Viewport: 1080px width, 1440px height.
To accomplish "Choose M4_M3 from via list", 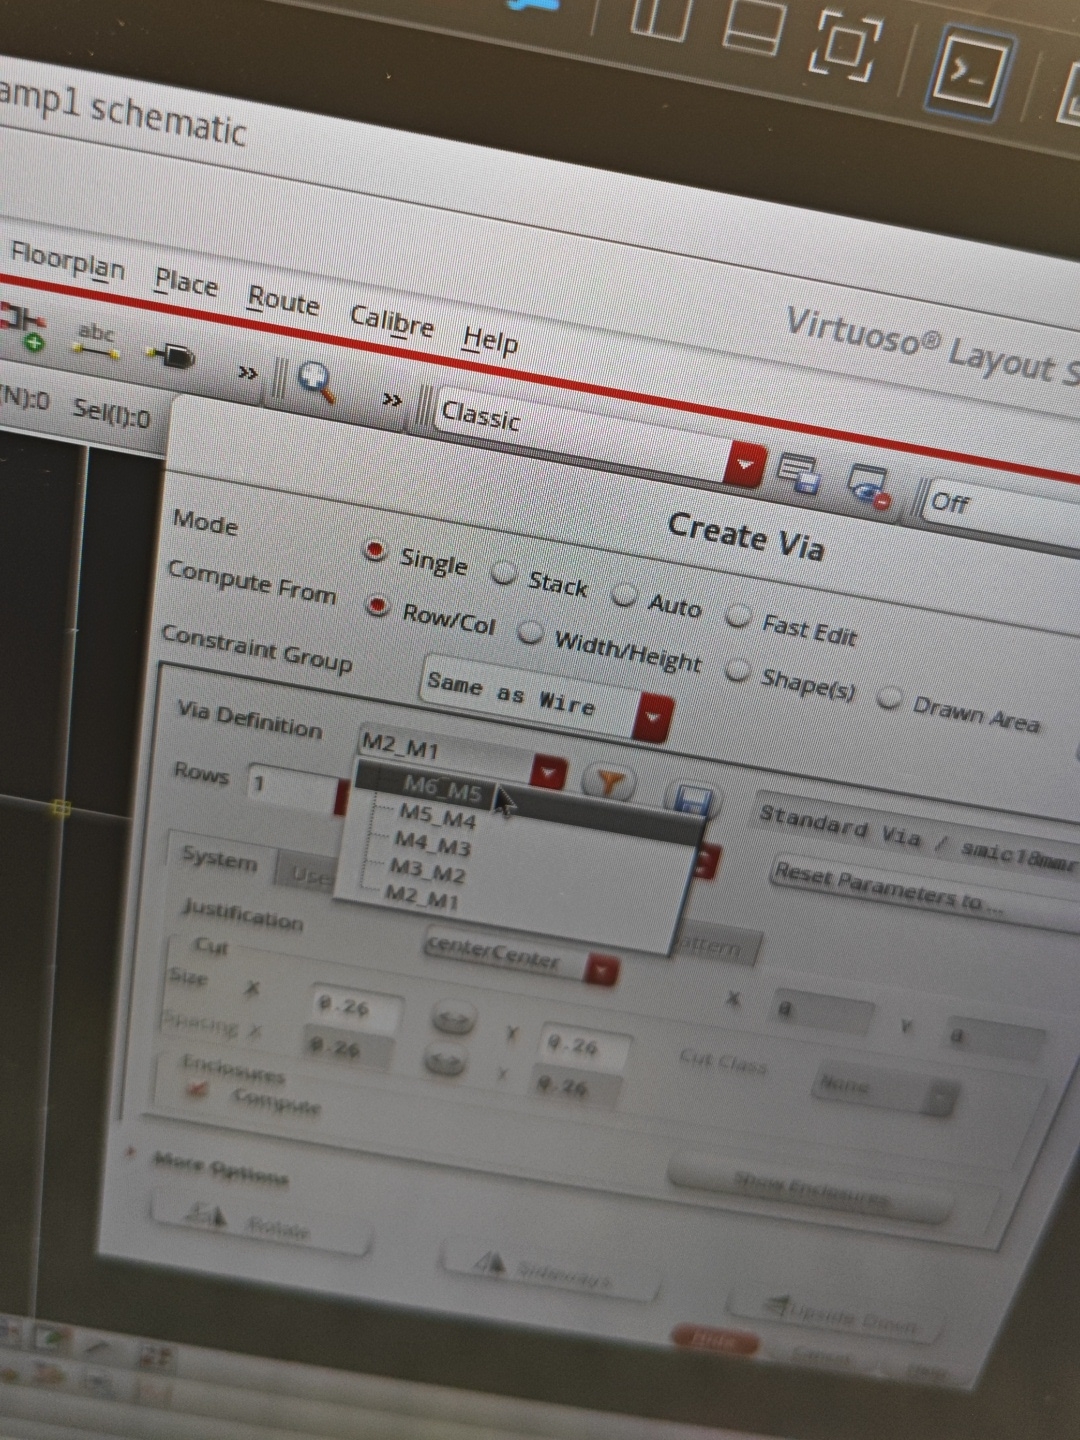I will click(x=432, y=845).
